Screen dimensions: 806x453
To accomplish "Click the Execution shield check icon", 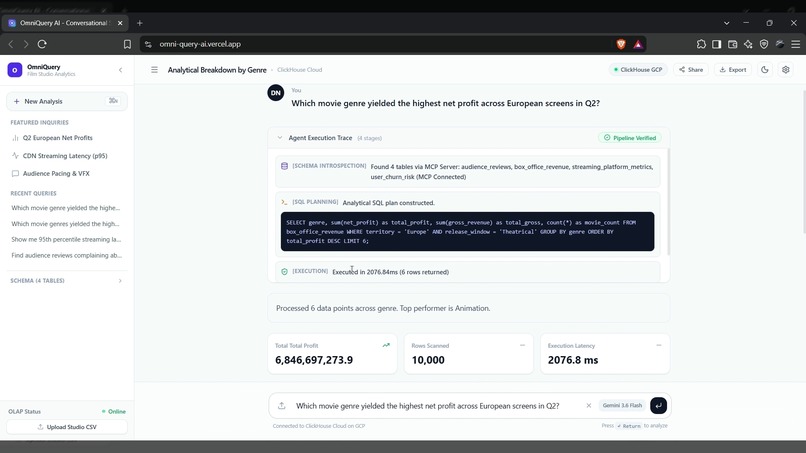I will point(284,271).
